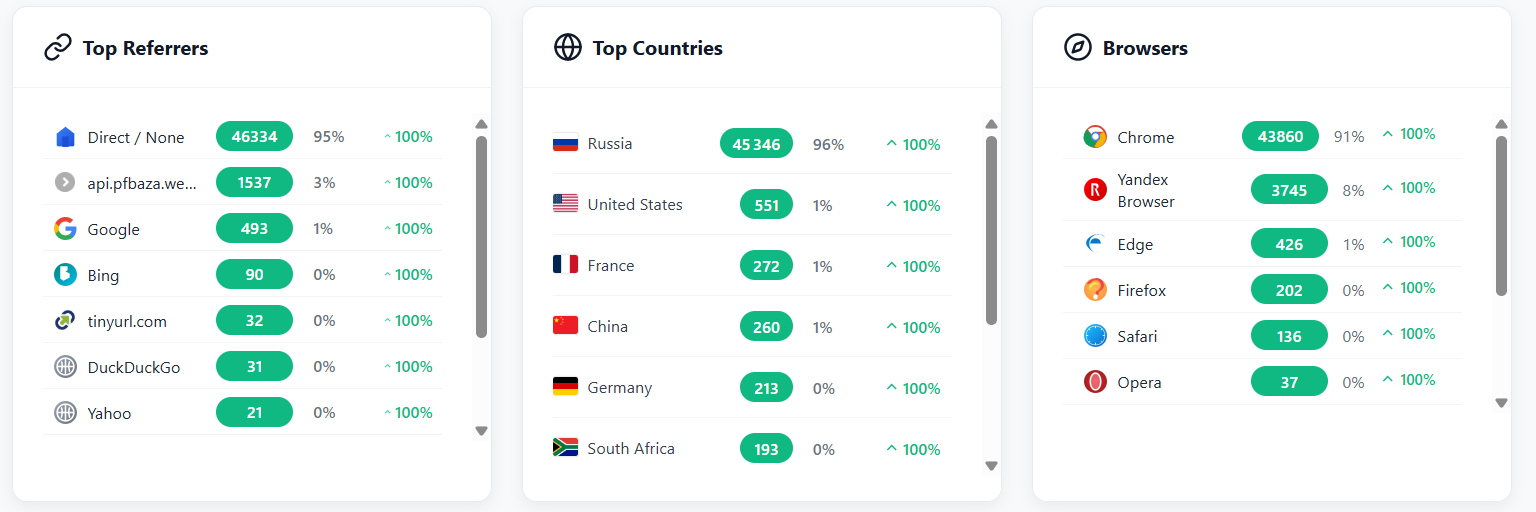
Task: Click the Top Referrers link icon
Action: pos(58,48)
